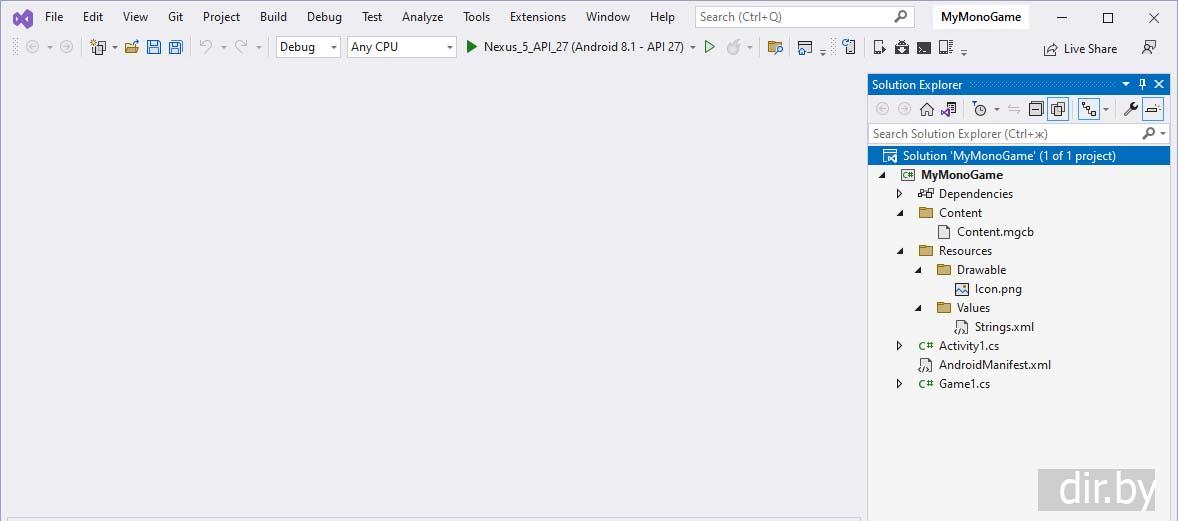Click the Save icon in toolbar
The image size is (1178, 521).
tap(154, 47)
